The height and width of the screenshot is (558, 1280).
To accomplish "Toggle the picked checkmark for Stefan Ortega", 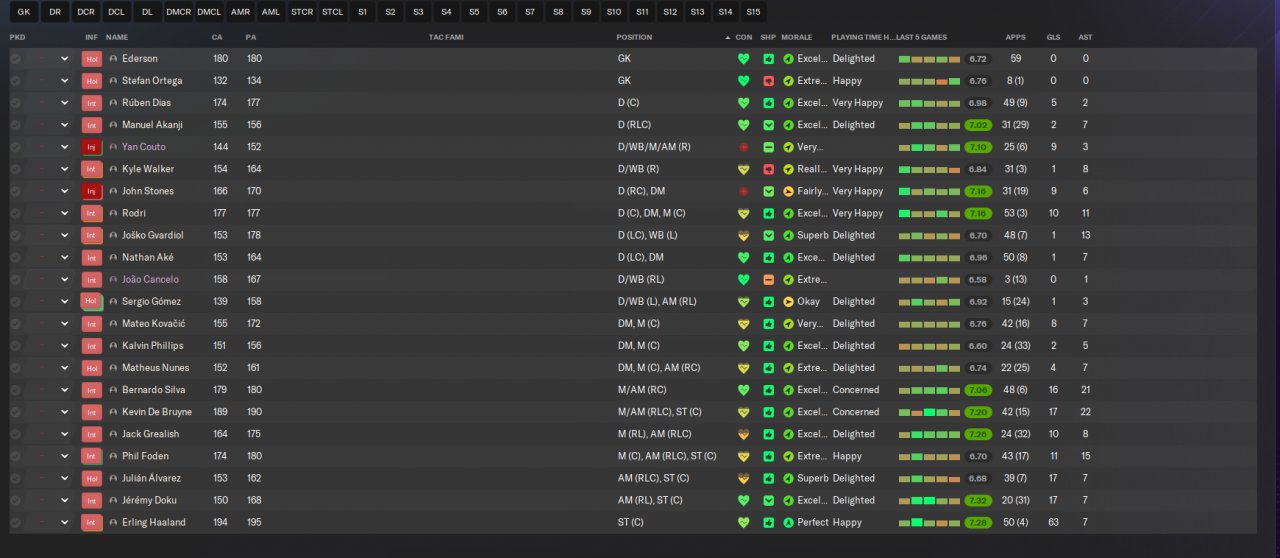I will pyautogui.click(x=15, y=81).
